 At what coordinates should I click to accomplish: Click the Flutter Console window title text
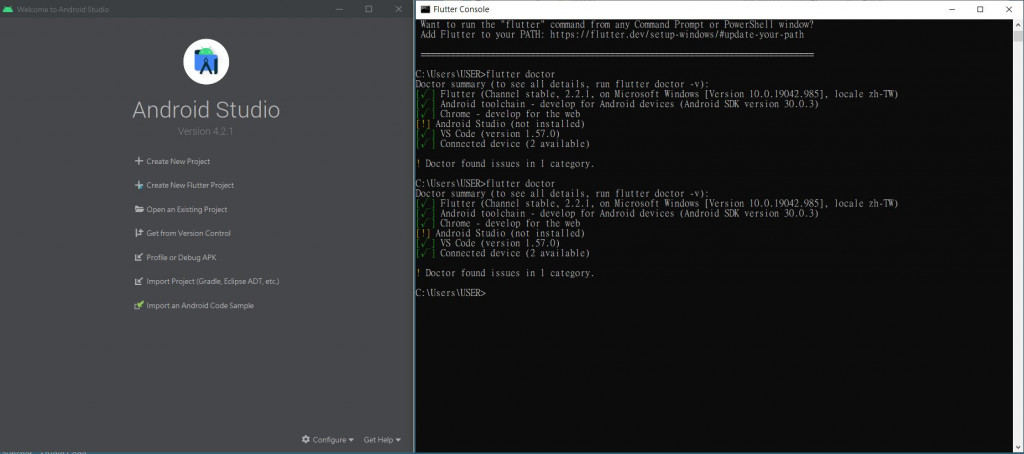[x=461, y=9]
